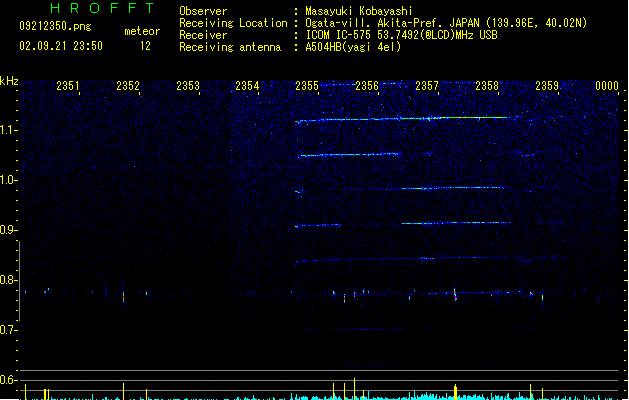
Task: Click the kHz axis unit label
Action: [9, 81]
